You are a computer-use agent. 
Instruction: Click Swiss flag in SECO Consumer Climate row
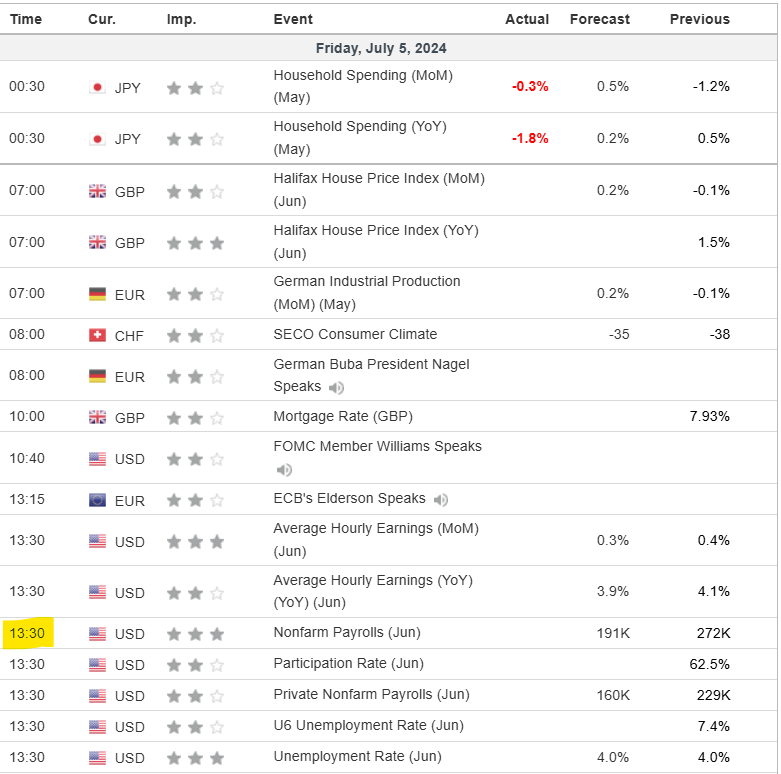click(97, 335)
